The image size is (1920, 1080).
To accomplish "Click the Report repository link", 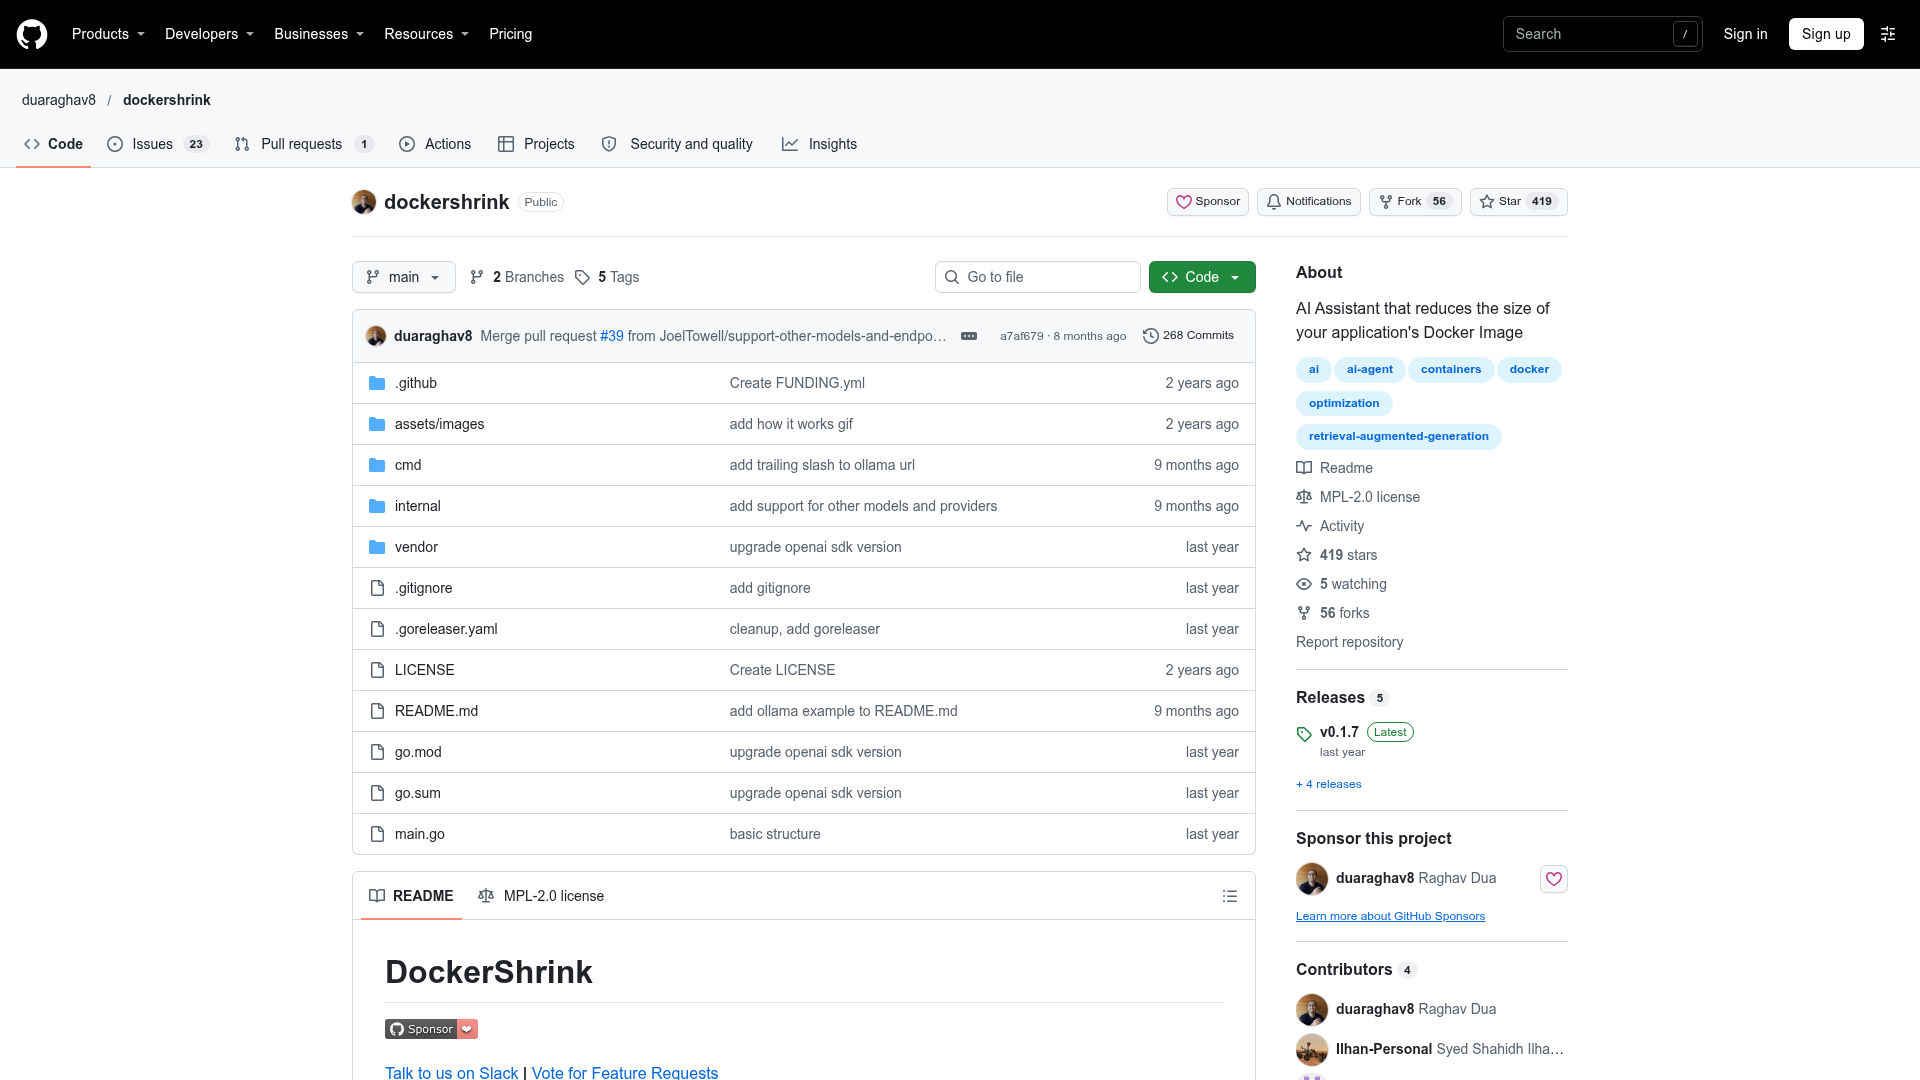I will pyautogui.click(x=1349, y=642).
